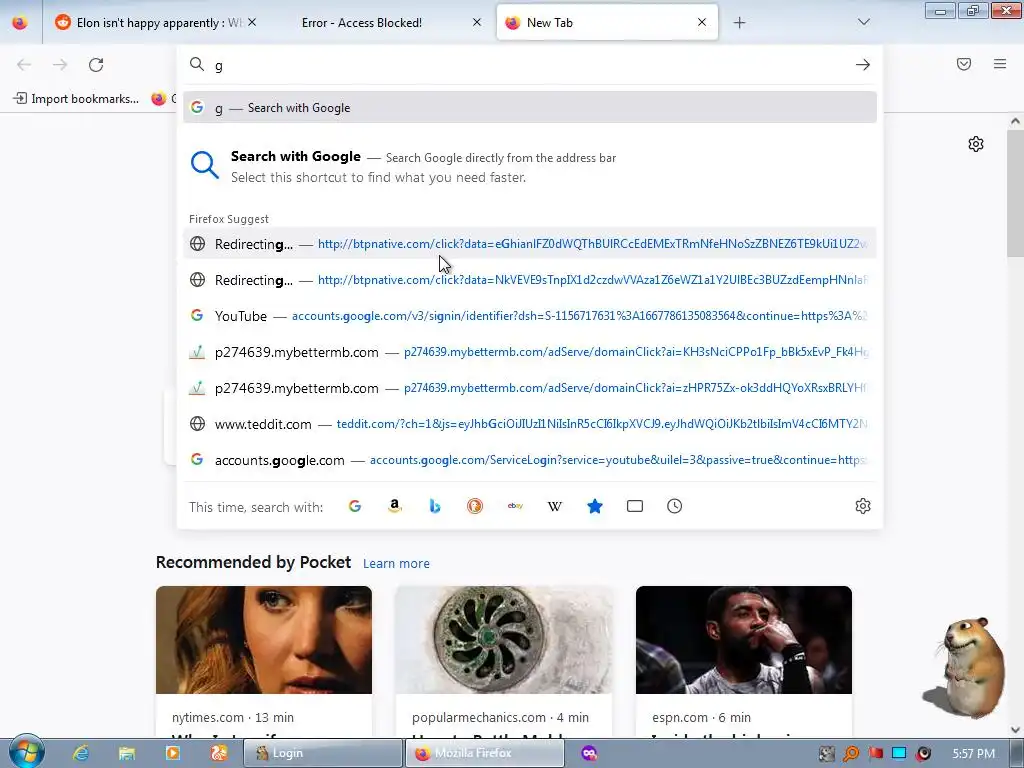1024x768 pixels.
Task: Save page to Pocket icon
Action: click(x=964, y=64)
